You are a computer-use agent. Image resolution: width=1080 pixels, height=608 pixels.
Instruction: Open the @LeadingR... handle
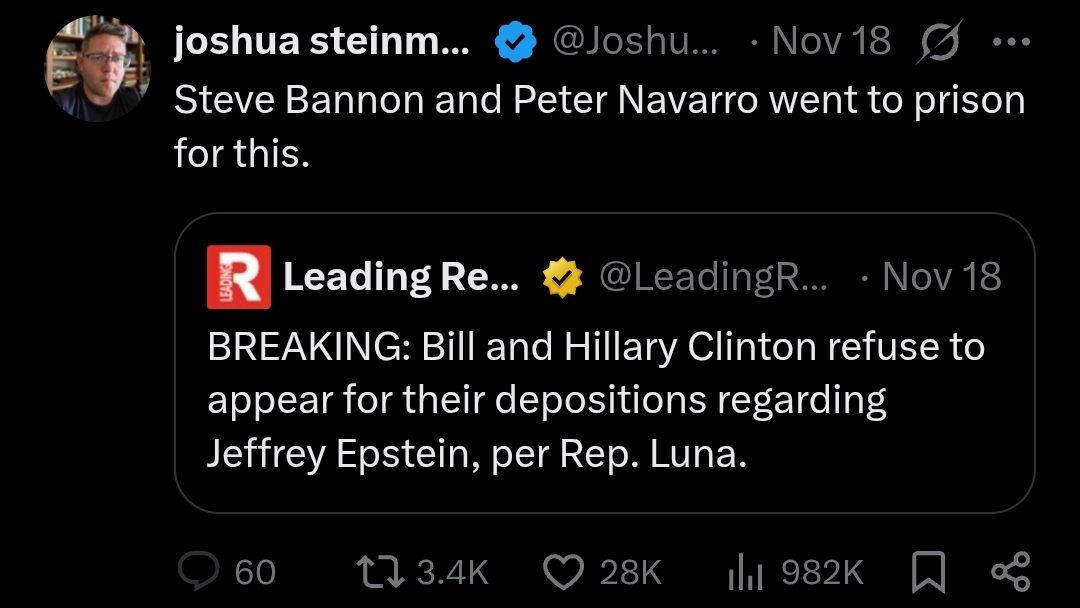coord(713,277)
